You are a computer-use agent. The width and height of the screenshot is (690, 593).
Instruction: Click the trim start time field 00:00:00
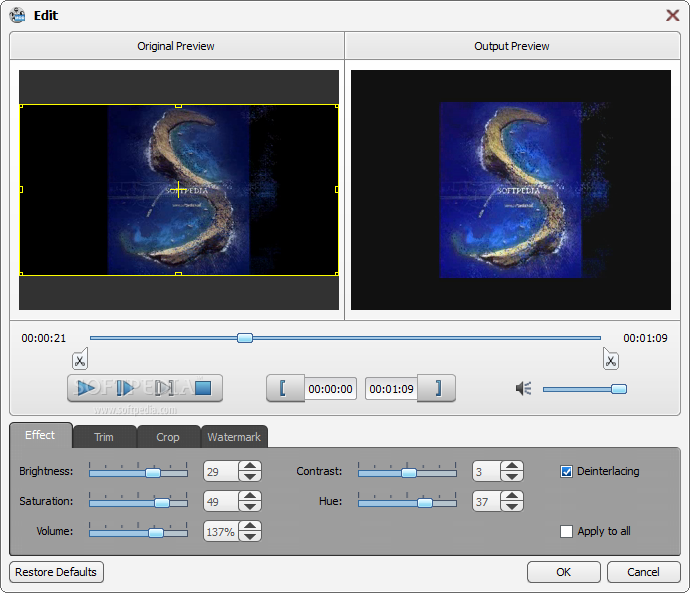point(330,389)
